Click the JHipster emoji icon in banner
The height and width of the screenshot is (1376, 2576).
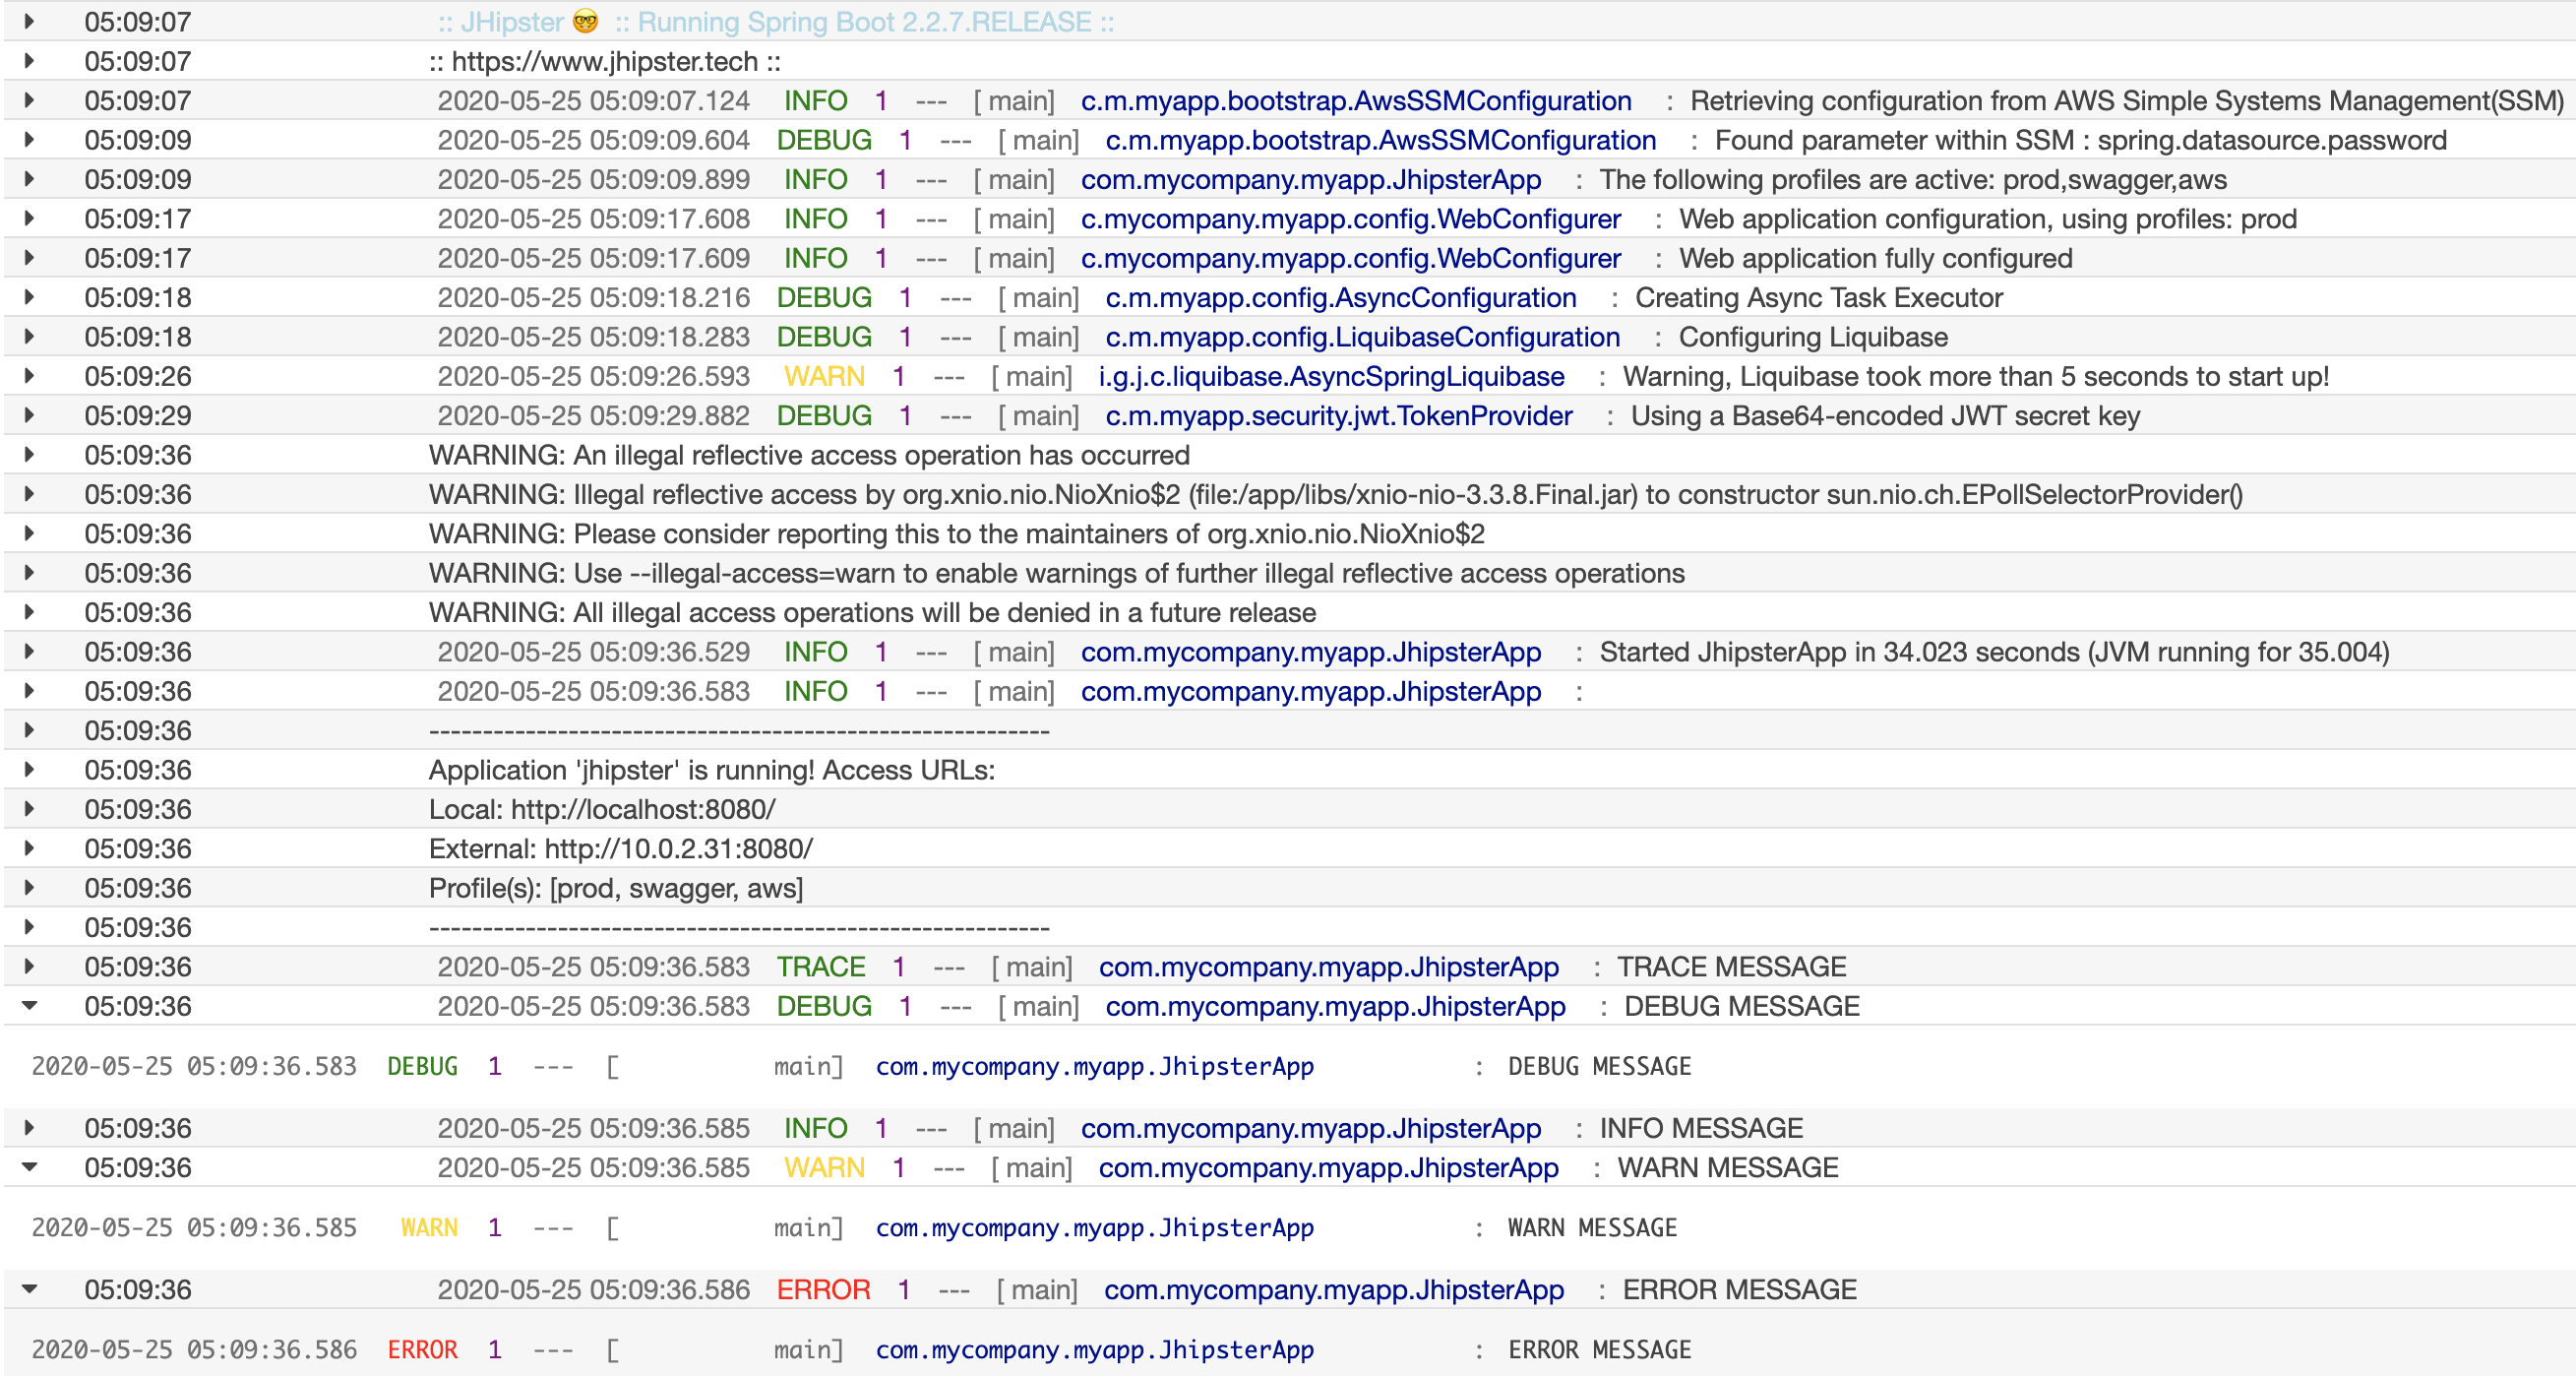click(585, 21)
